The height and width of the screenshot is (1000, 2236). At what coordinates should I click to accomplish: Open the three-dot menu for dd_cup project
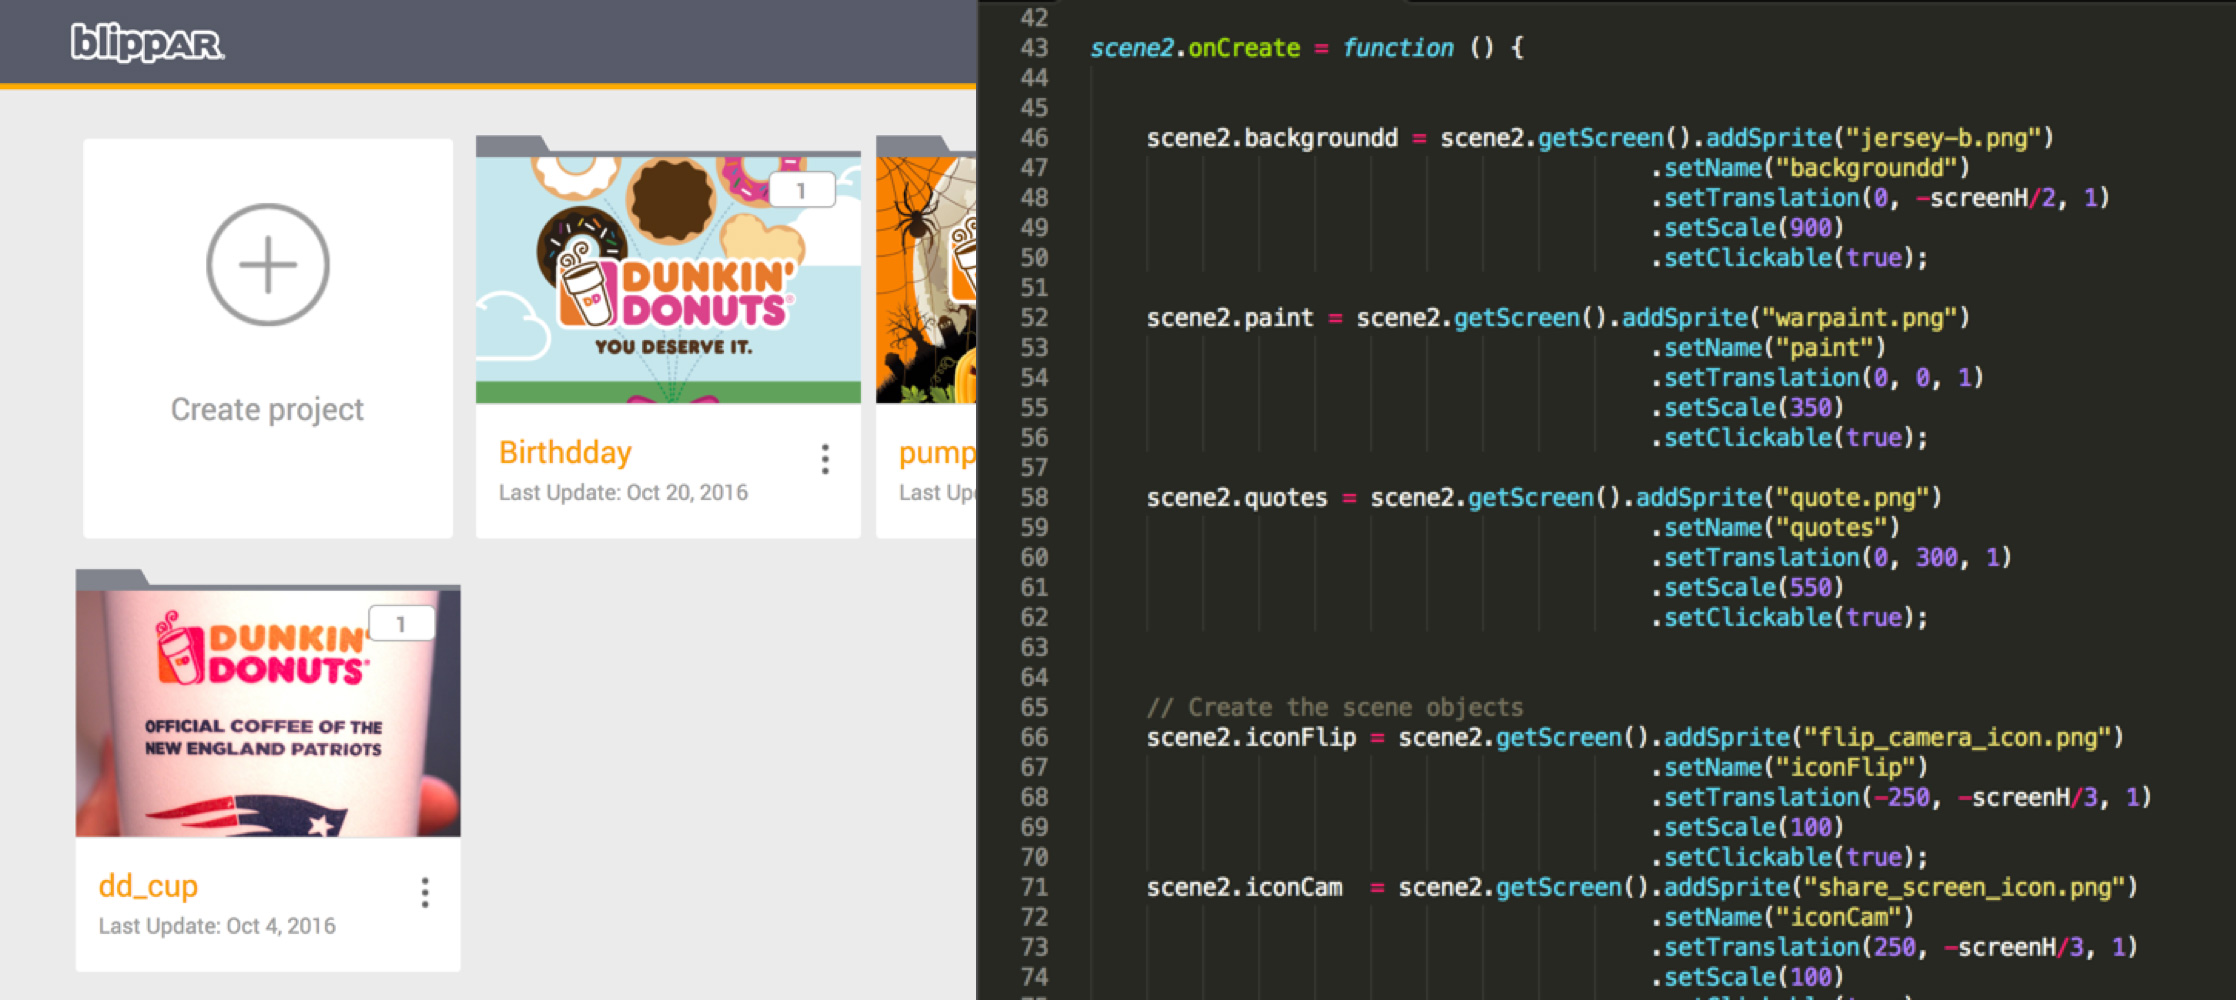tap(425, 892)
